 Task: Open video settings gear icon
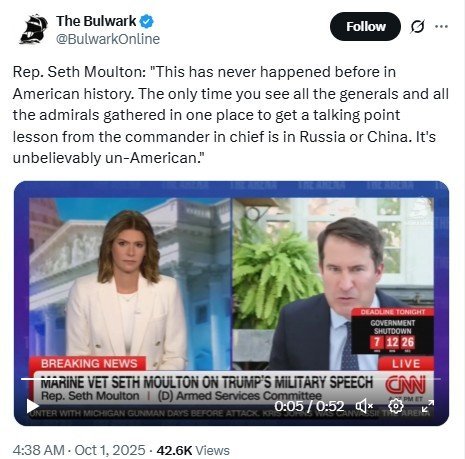[396, 406]
